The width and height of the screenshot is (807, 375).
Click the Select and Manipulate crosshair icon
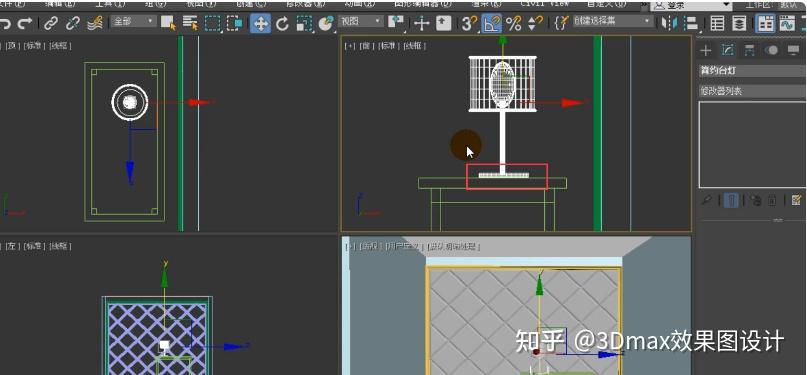pyautogui.click(x=422, y=23)
